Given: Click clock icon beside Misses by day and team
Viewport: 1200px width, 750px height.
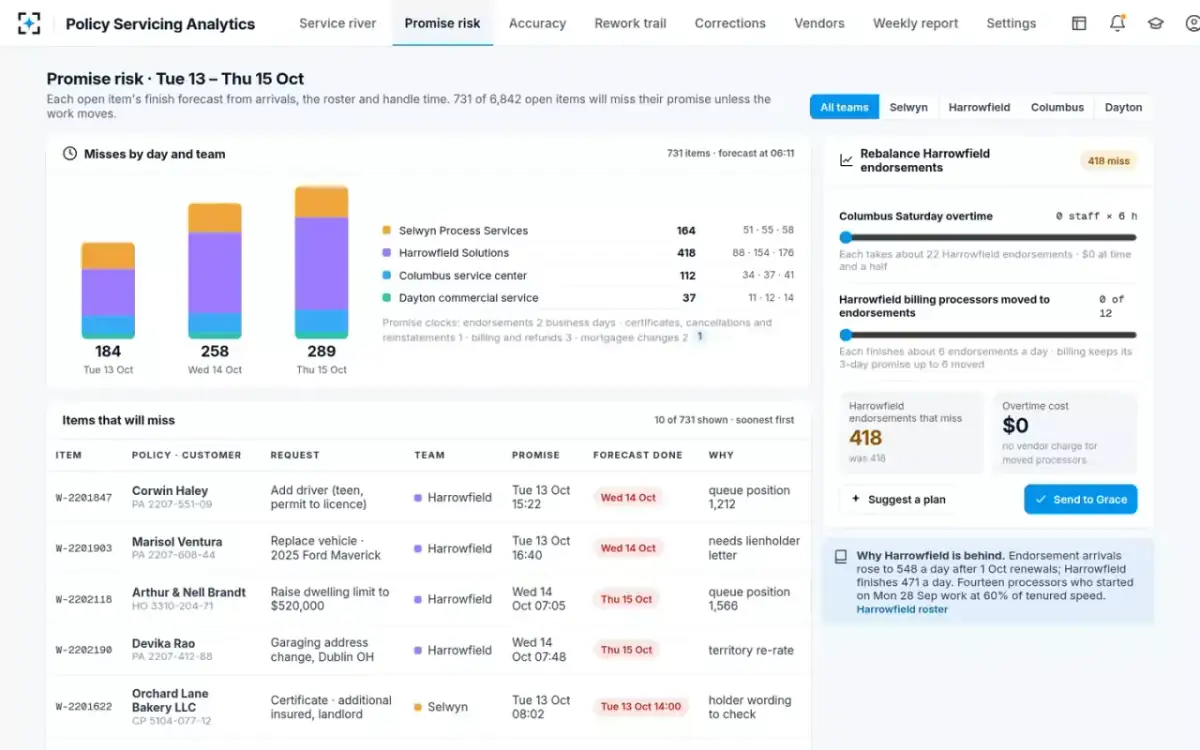Looking at the screenshot, I should (x=70, y=154).
